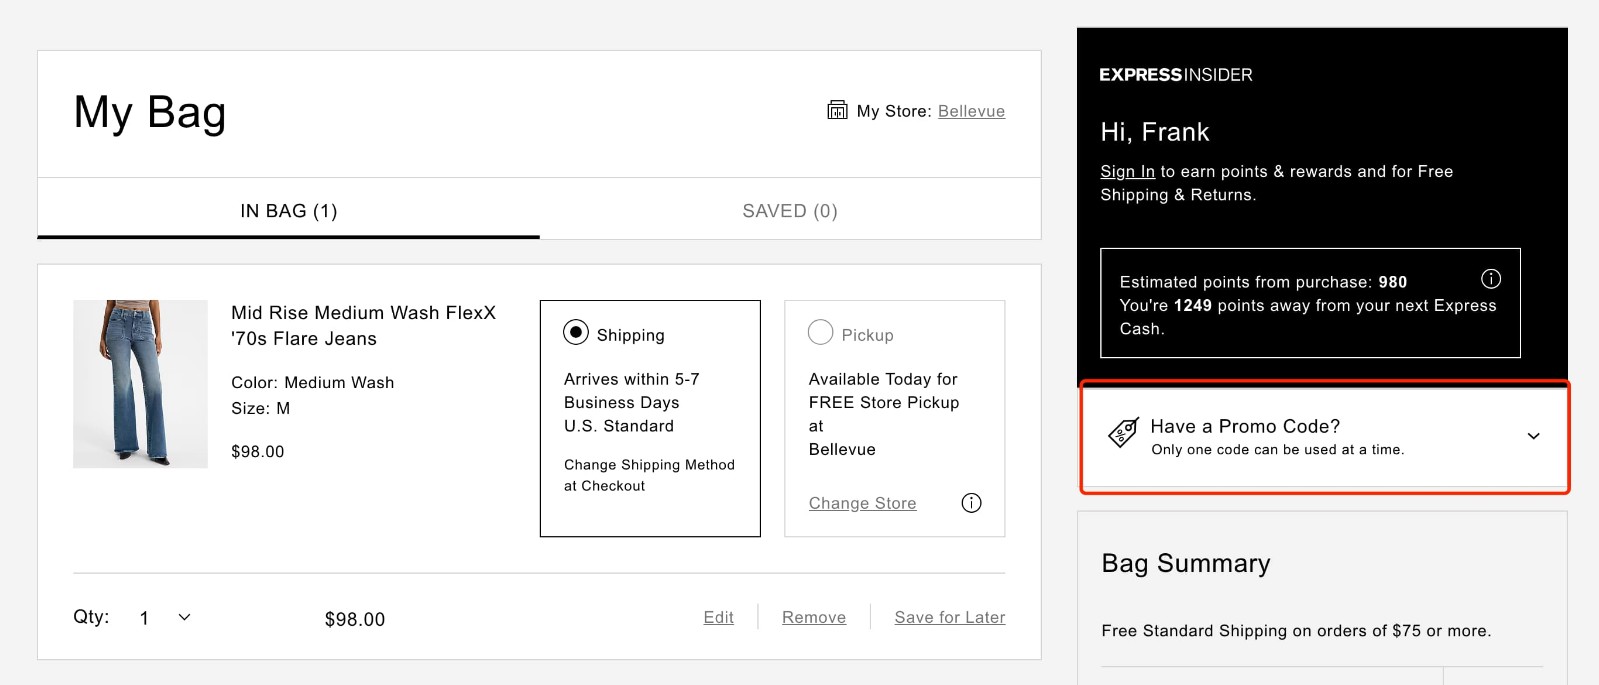Click the Change Store link

(862, 503)
